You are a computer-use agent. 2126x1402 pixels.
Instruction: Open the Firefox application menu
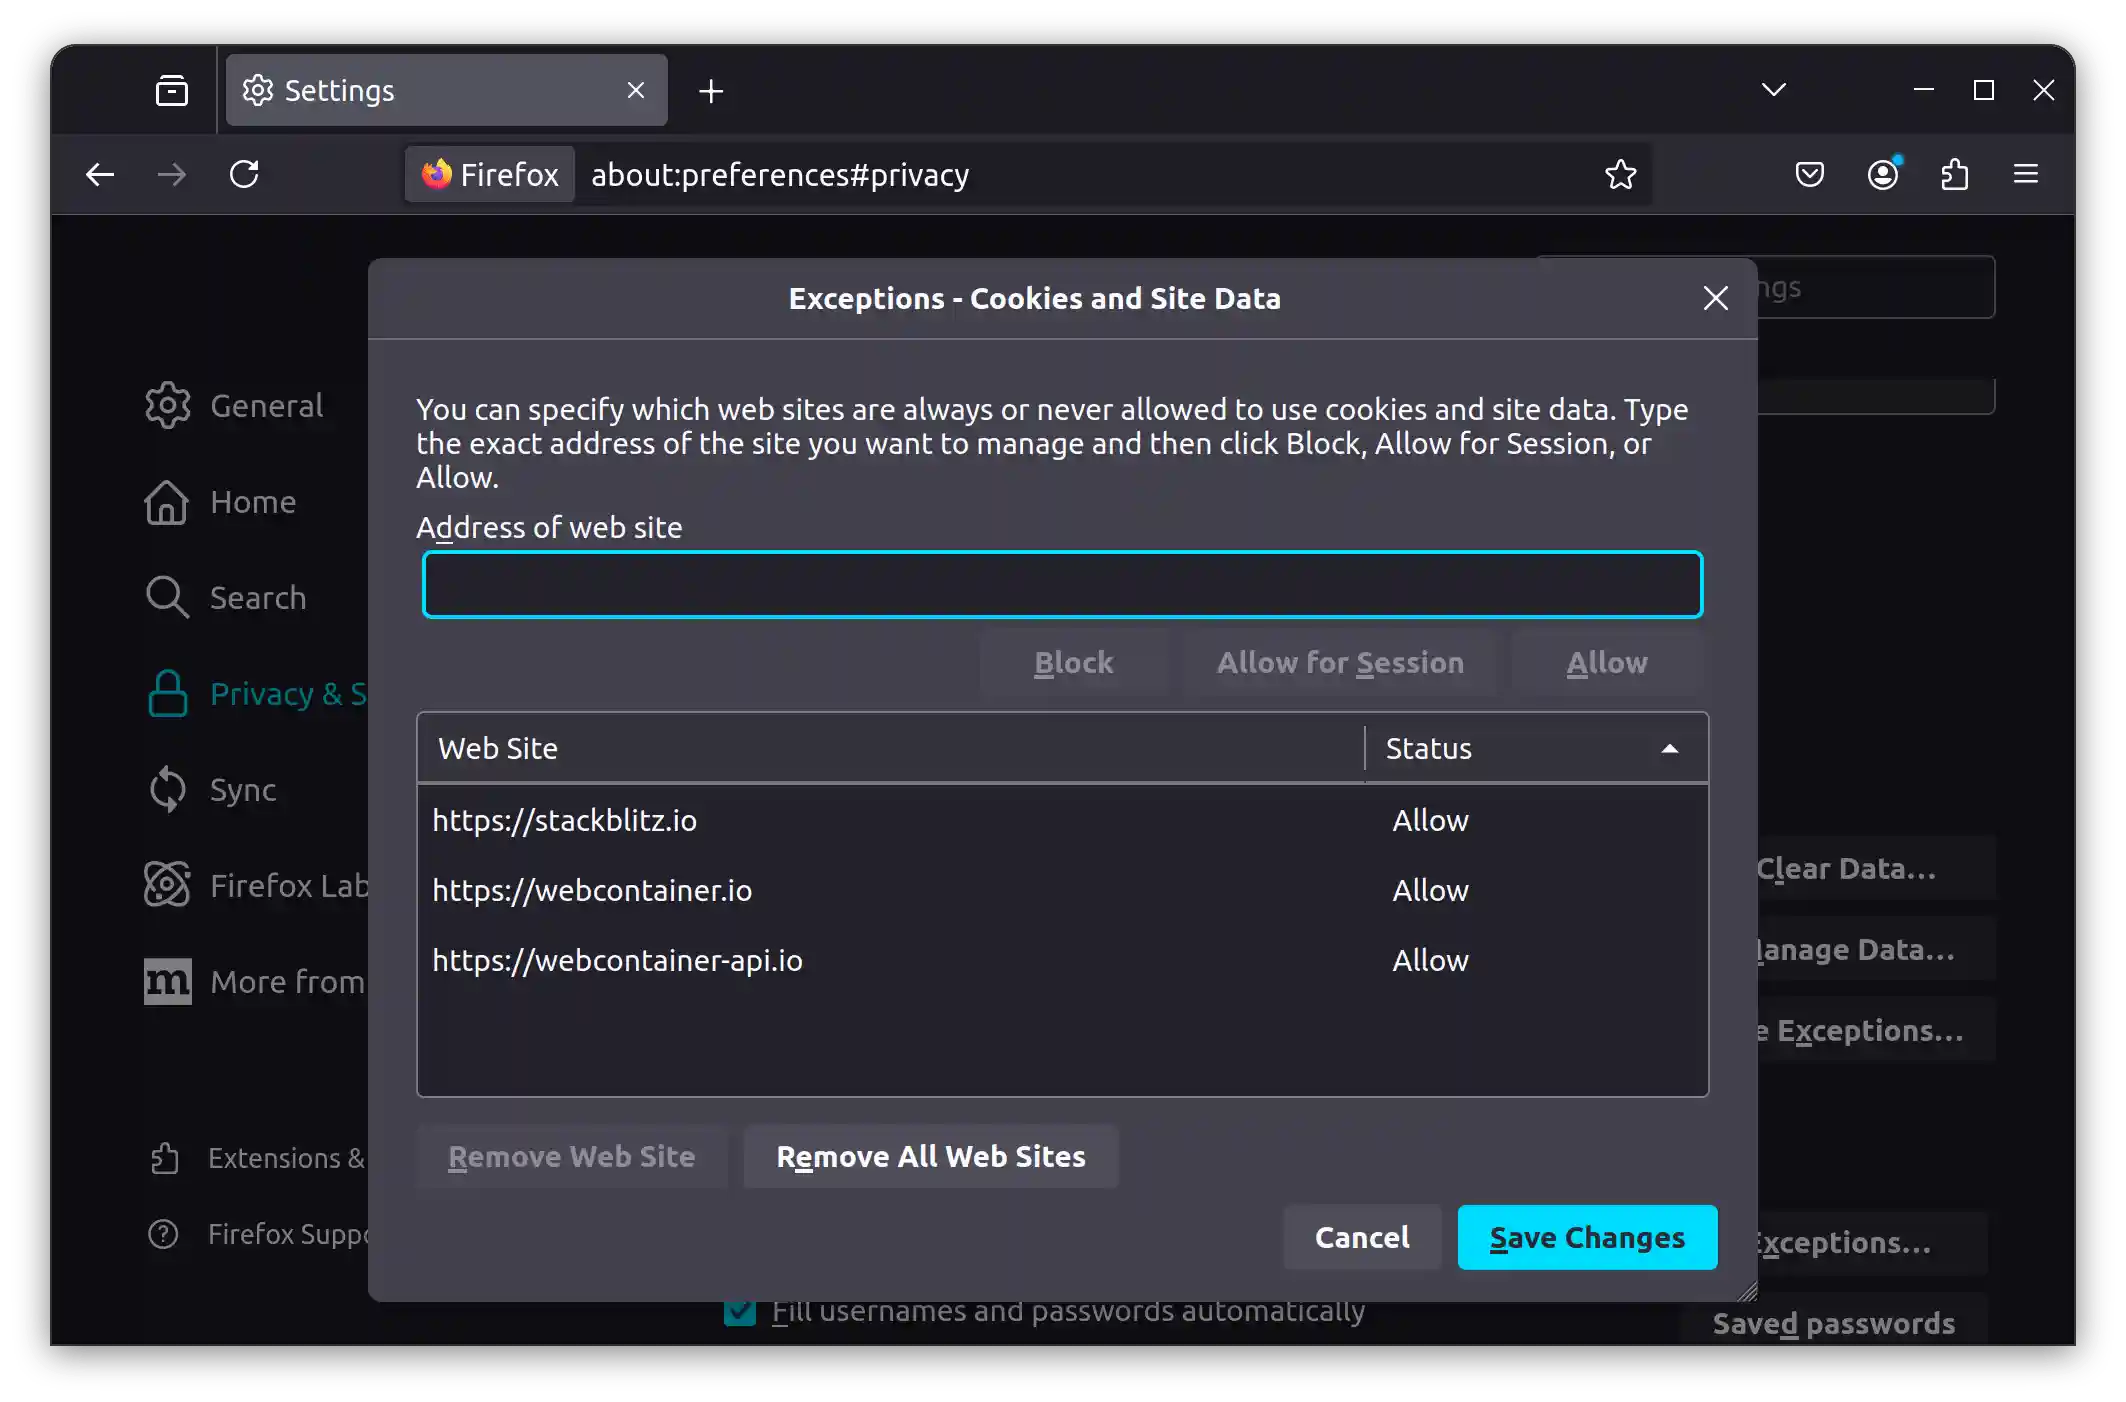(x=2026, y=174)
